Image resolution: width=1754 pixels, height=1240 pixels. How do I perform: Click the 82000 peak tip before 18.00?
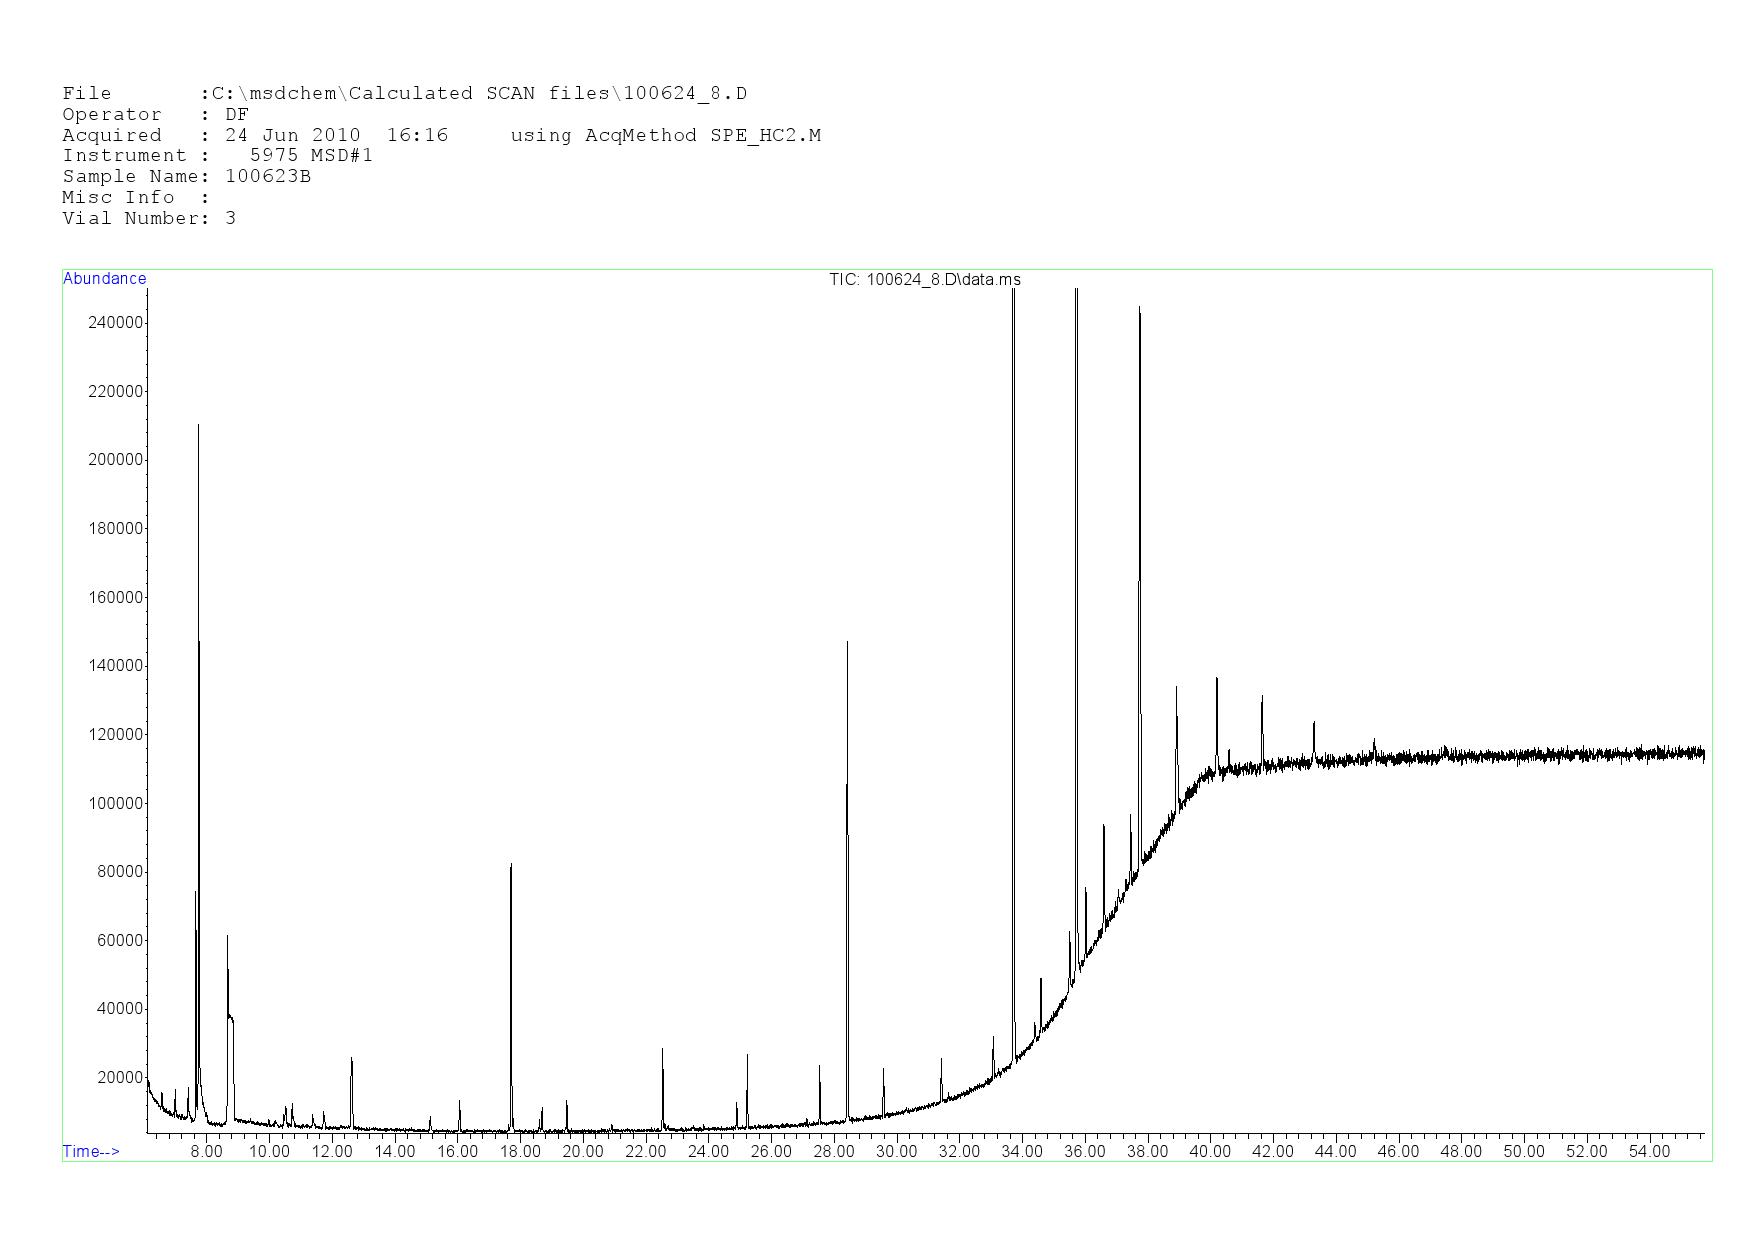[x=511, y=865]
